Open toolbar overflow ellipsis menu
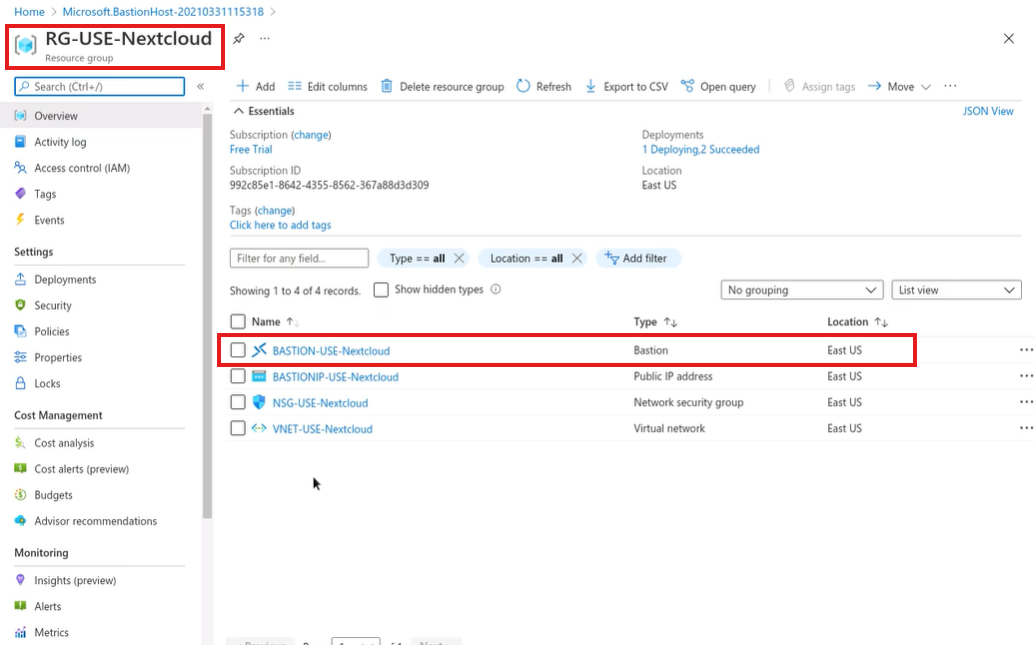The width and height of the screenshot is (1034, 645). tap(950, 86)
